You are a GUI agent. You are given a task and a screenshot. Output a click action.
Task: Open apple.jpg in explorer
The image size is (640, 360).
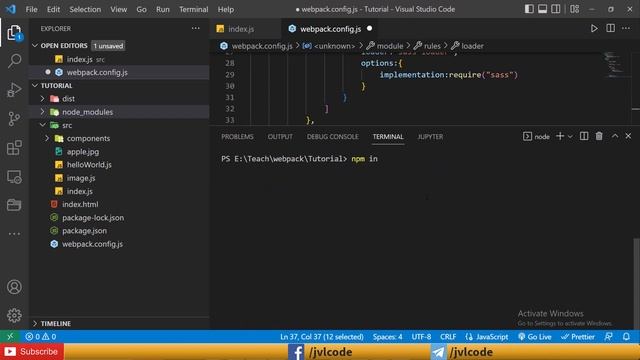pos(83,151)
